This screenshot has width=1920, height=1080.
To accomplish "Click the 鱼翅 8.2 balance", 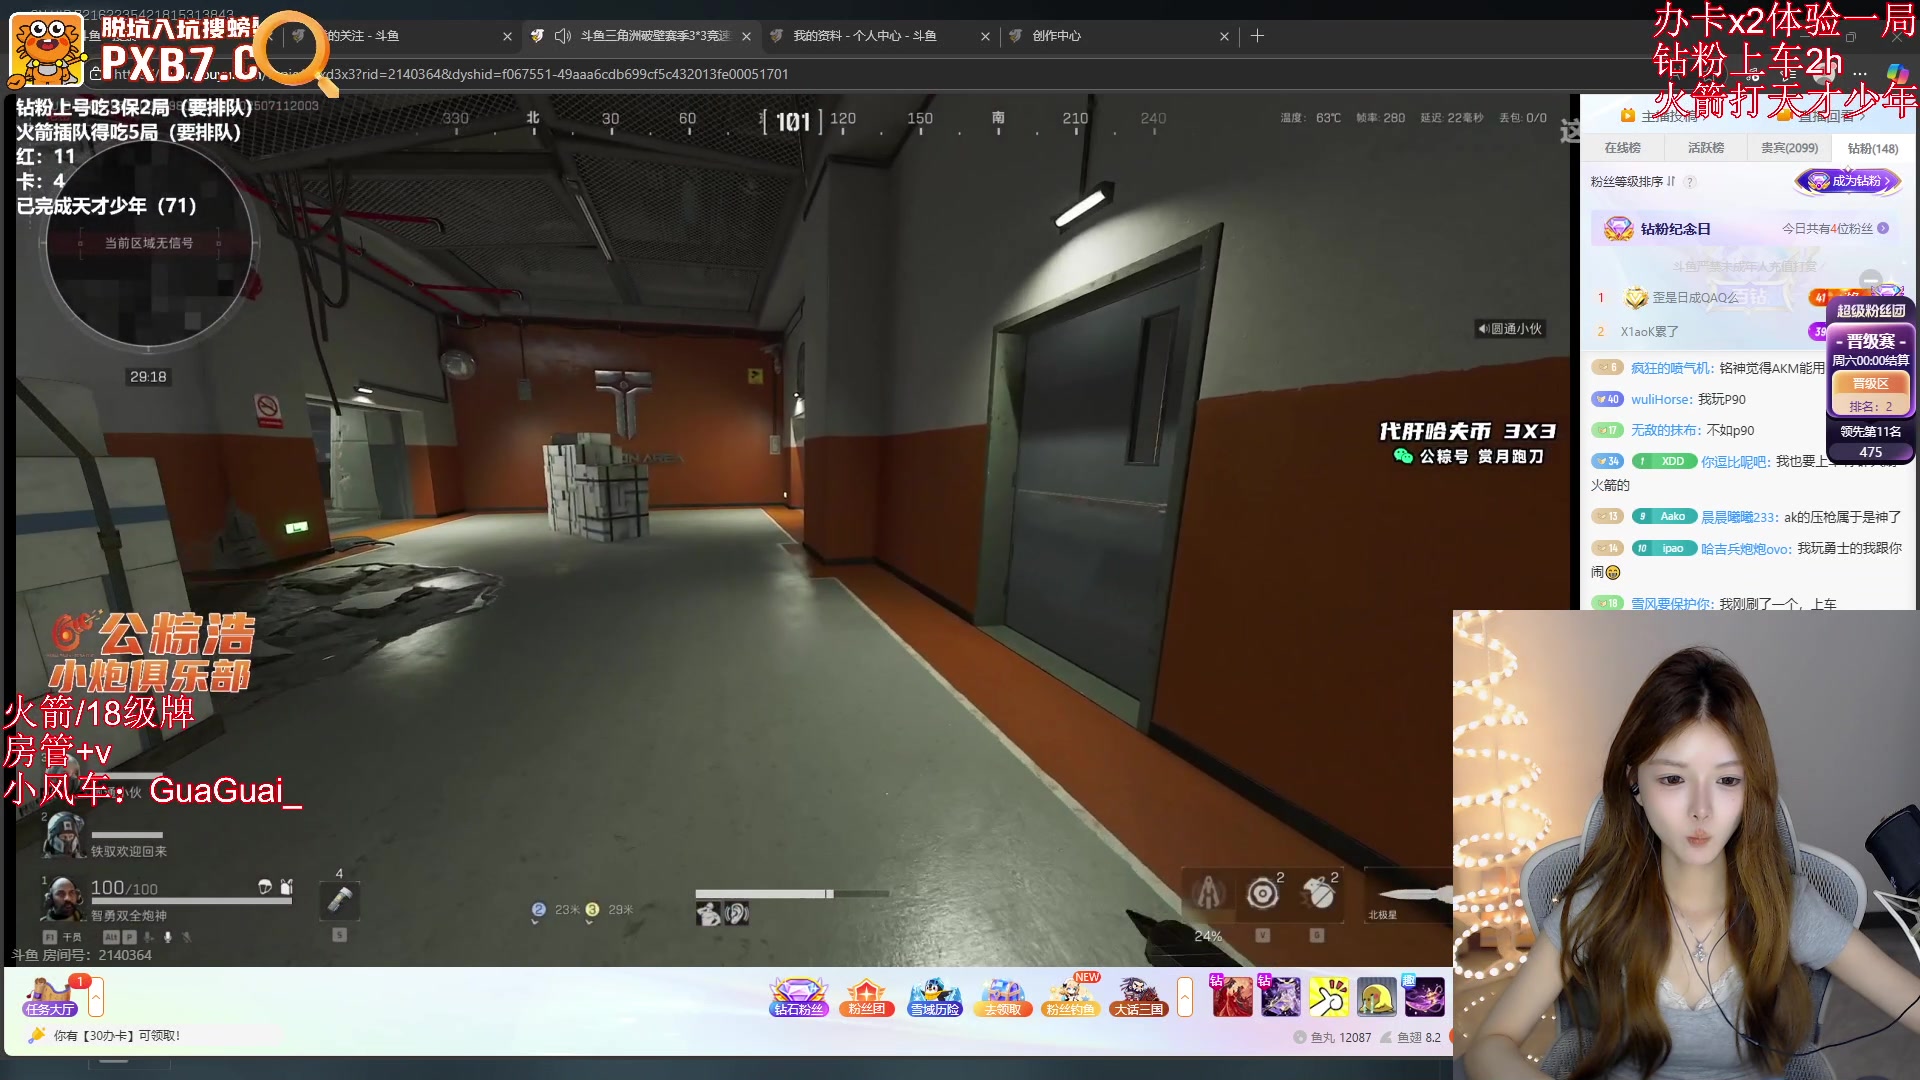I will [x=1411, y=1038].
